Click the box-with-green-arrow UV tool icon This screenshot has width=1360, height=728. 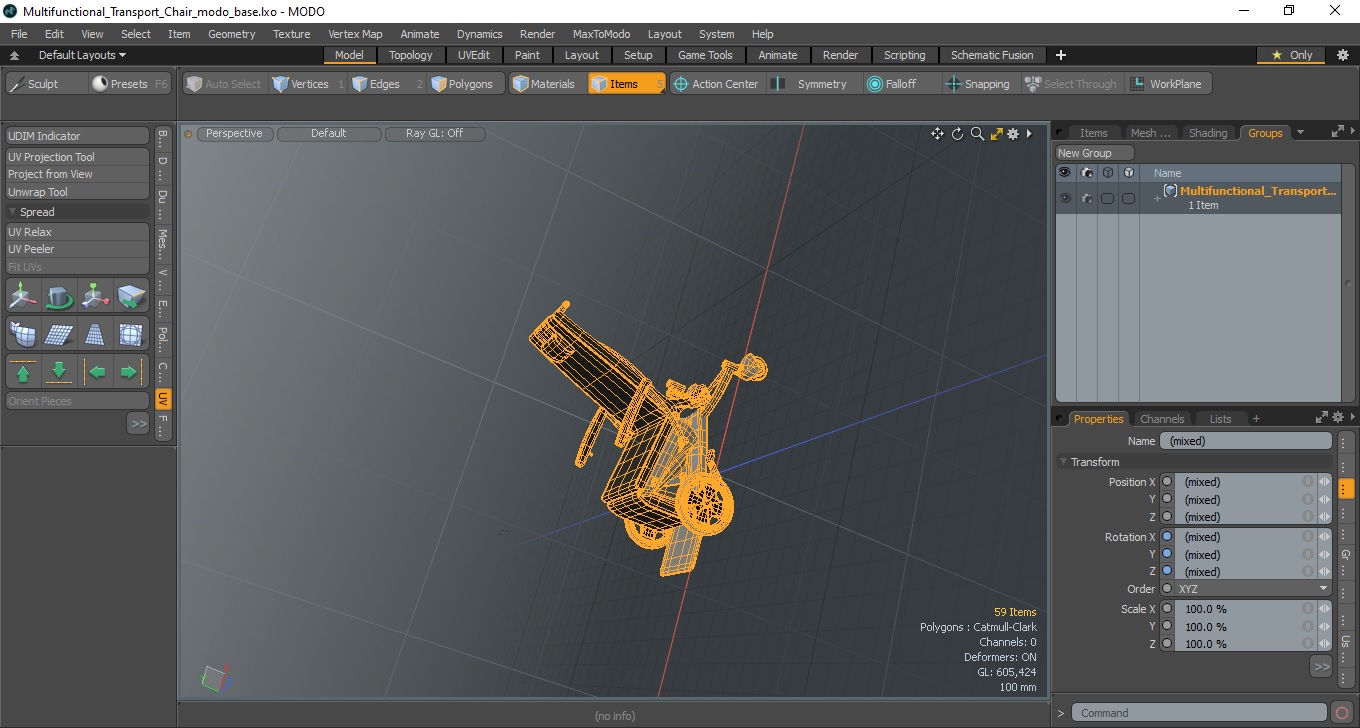coord(131,296)
